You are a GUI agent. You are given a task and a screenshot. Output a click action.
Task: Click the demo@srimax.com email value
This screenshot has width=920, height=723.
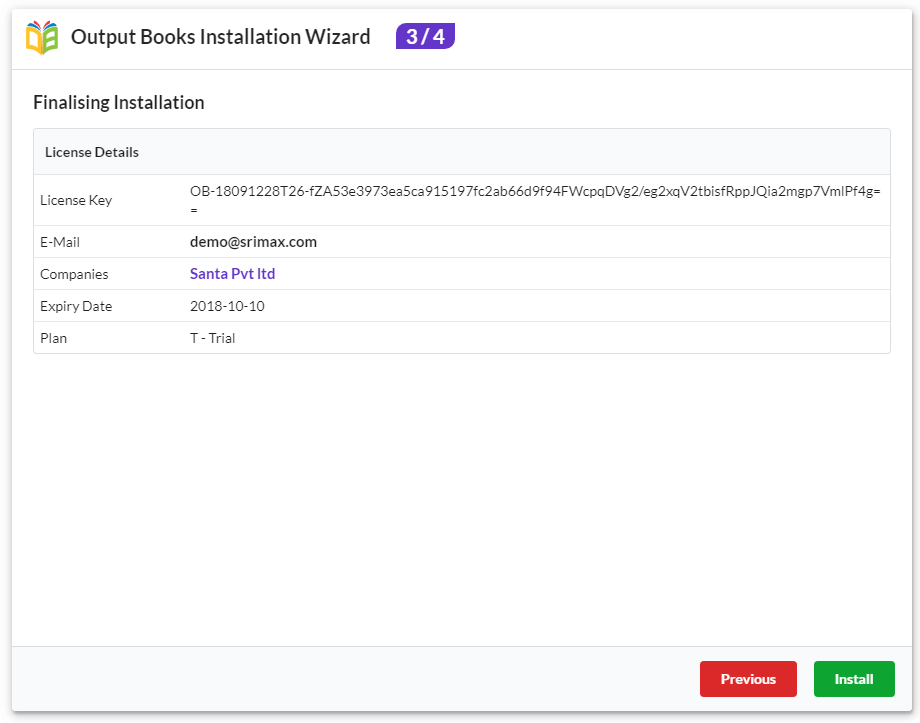pos(253,242)
